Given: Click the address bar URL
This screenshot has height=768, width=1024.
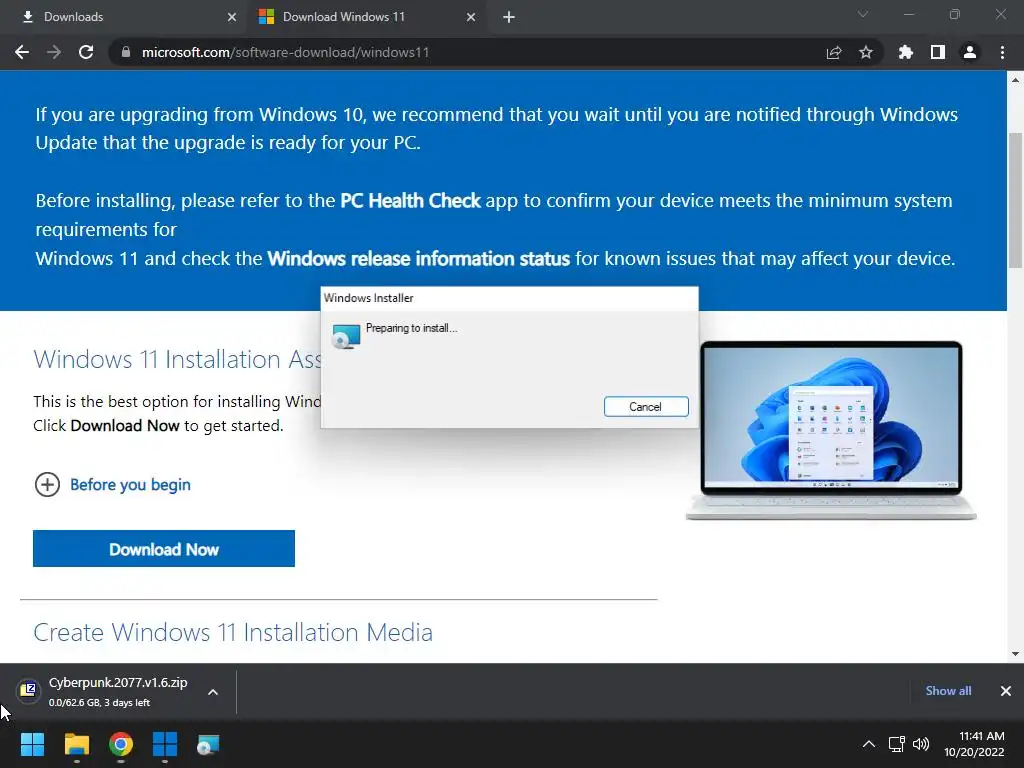Looking at the screenshot, I should point(285,52).
